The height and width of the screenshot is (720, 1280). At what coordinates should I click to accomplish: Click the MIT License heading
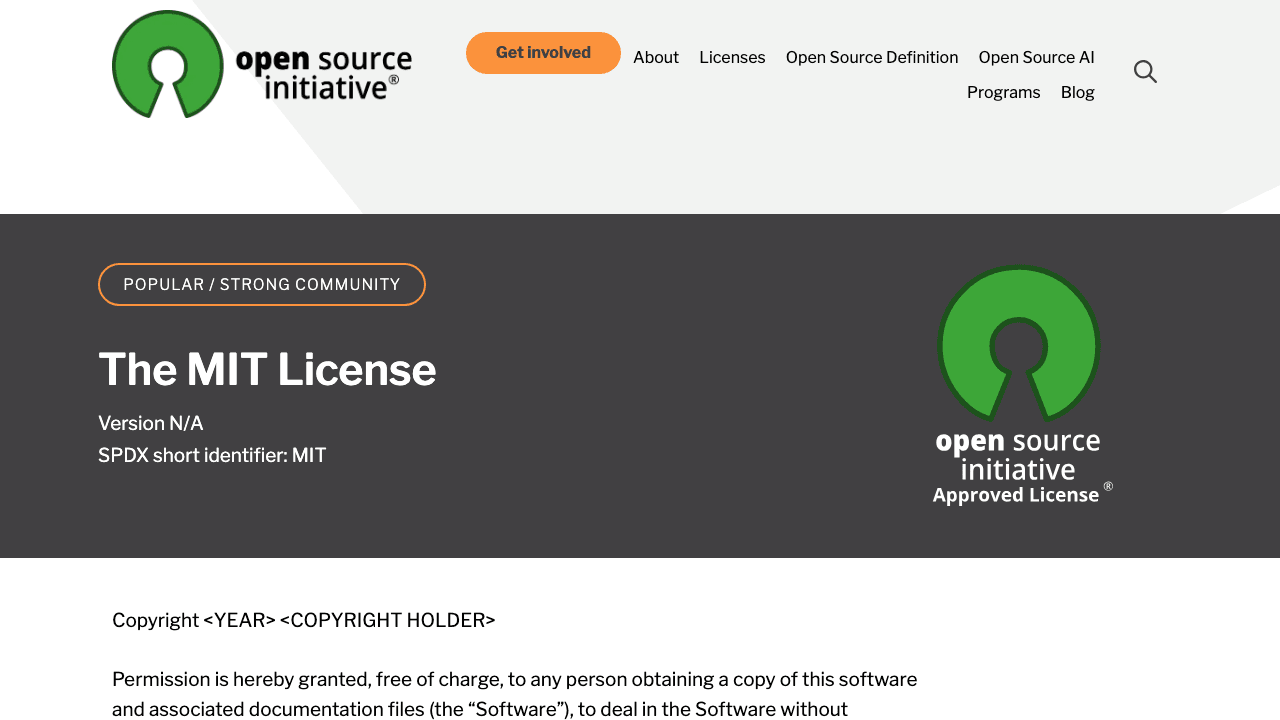267,369
